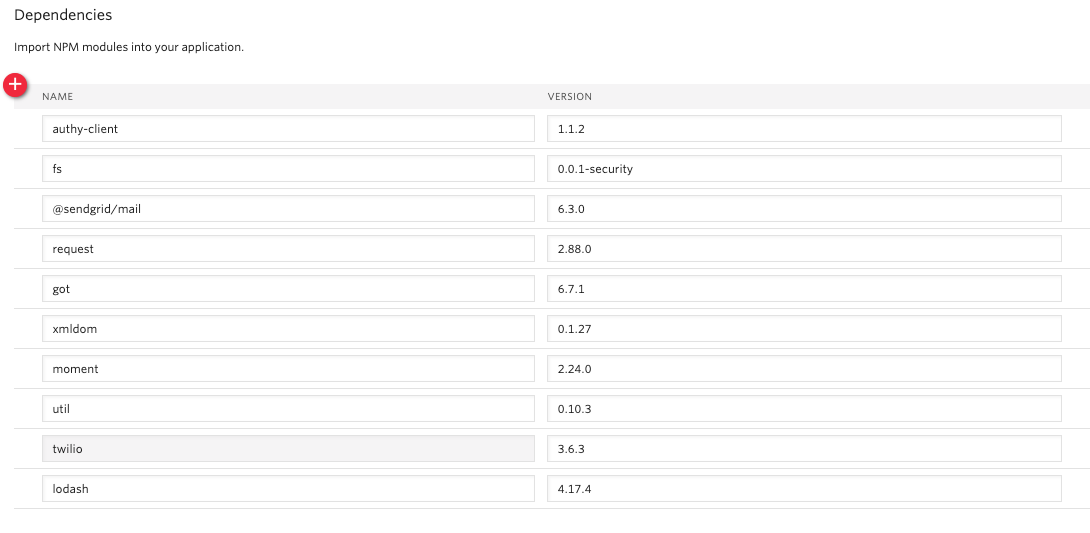1090x533 pixels.
Task: Select the authy-client name field
Action: coord(288,129)
